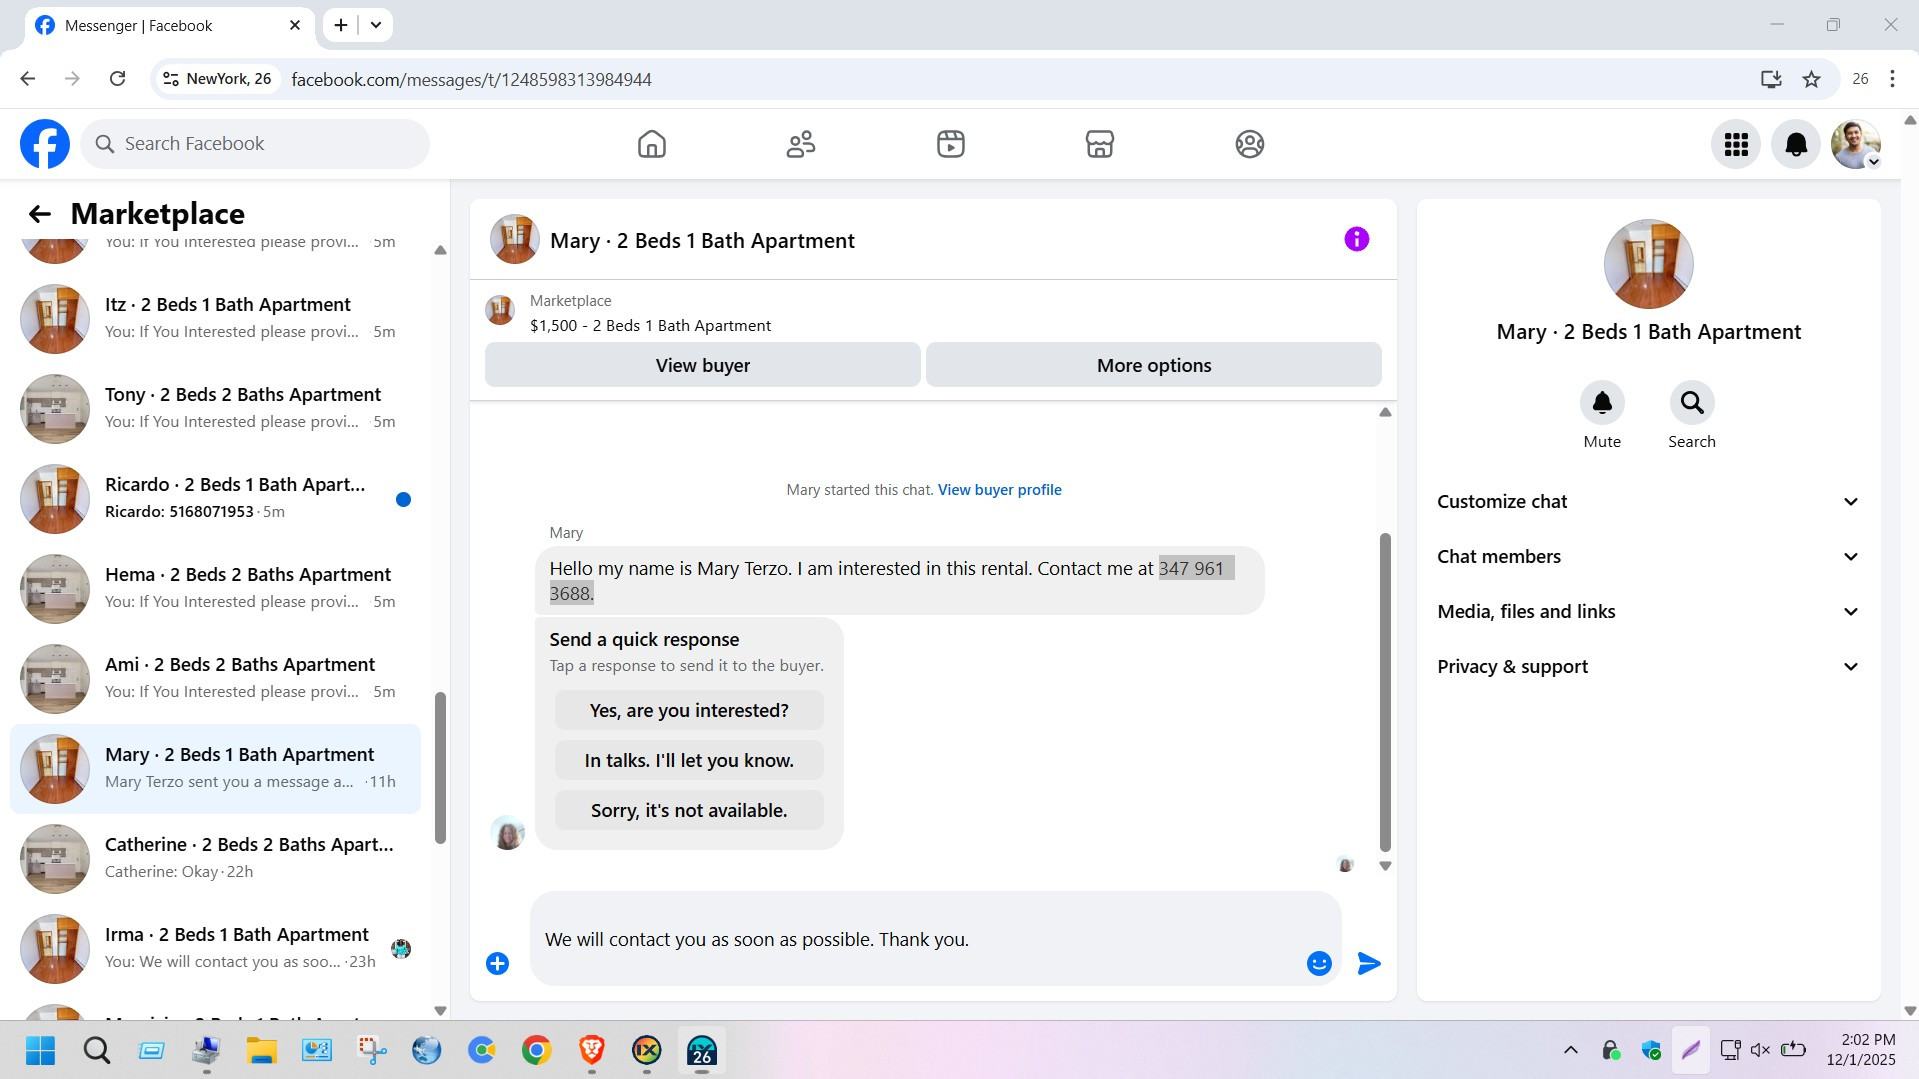
Task: Send the typed message with arrow icon
Action: [1369, 963]
